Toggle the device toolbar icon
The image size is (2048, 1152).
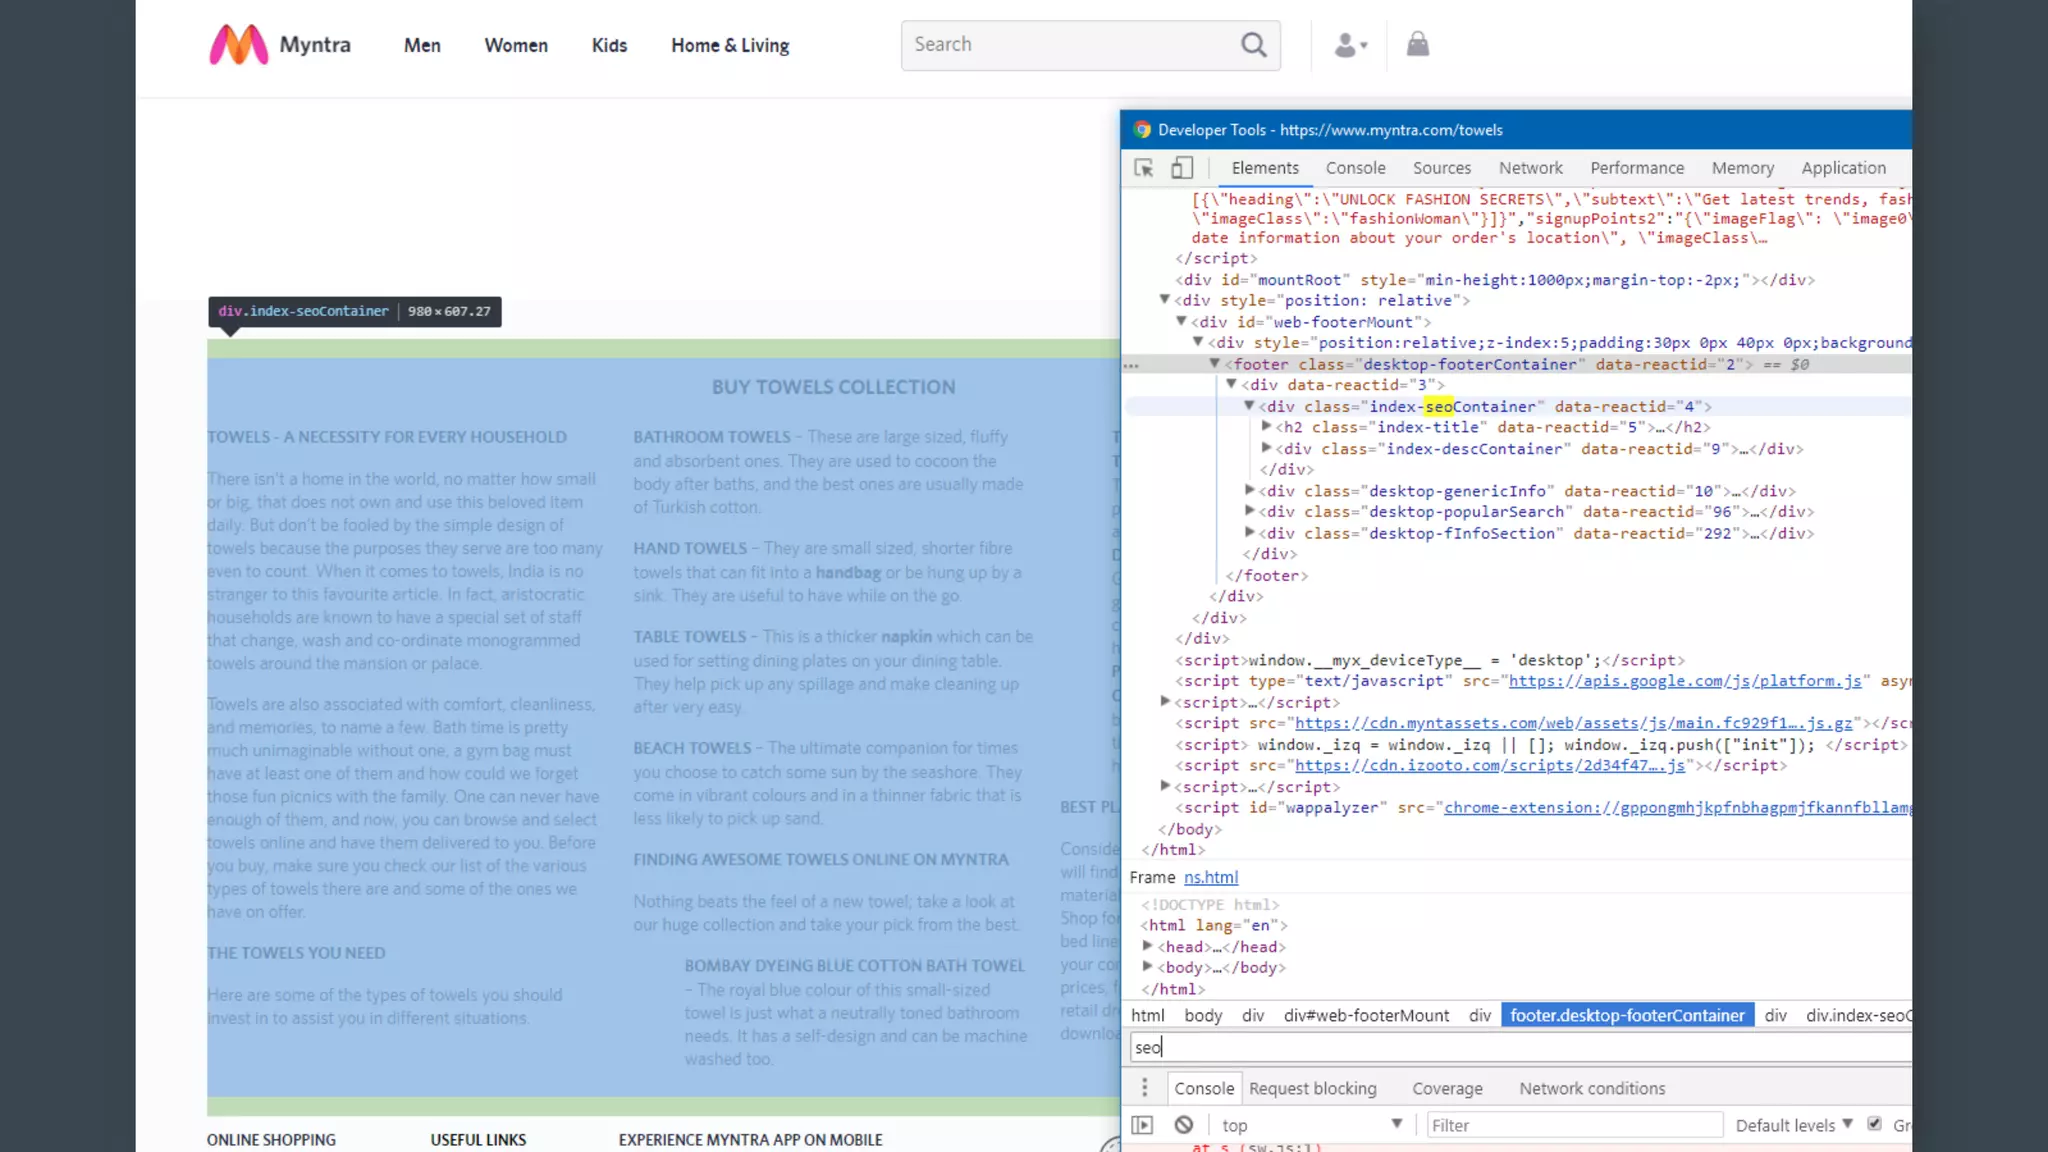[x=1182, y=168]
